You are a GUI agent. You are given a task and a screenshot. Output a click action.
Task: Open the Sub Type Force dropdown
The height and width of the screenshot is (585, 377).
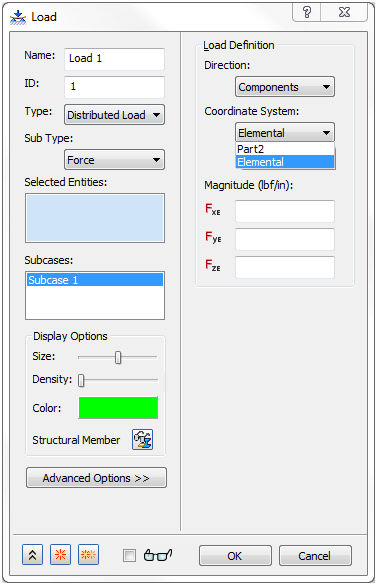point(114,160)
